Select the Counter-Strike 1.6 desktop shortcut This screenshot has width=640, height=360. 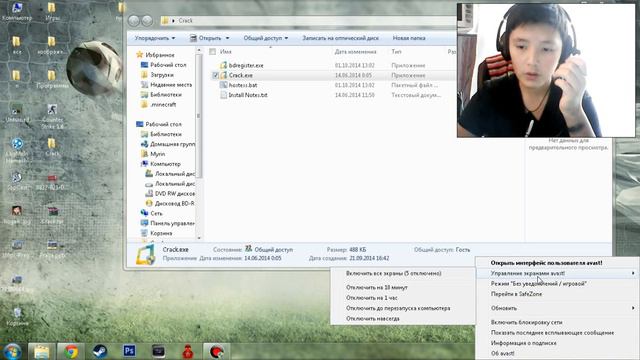click(52, 116)
